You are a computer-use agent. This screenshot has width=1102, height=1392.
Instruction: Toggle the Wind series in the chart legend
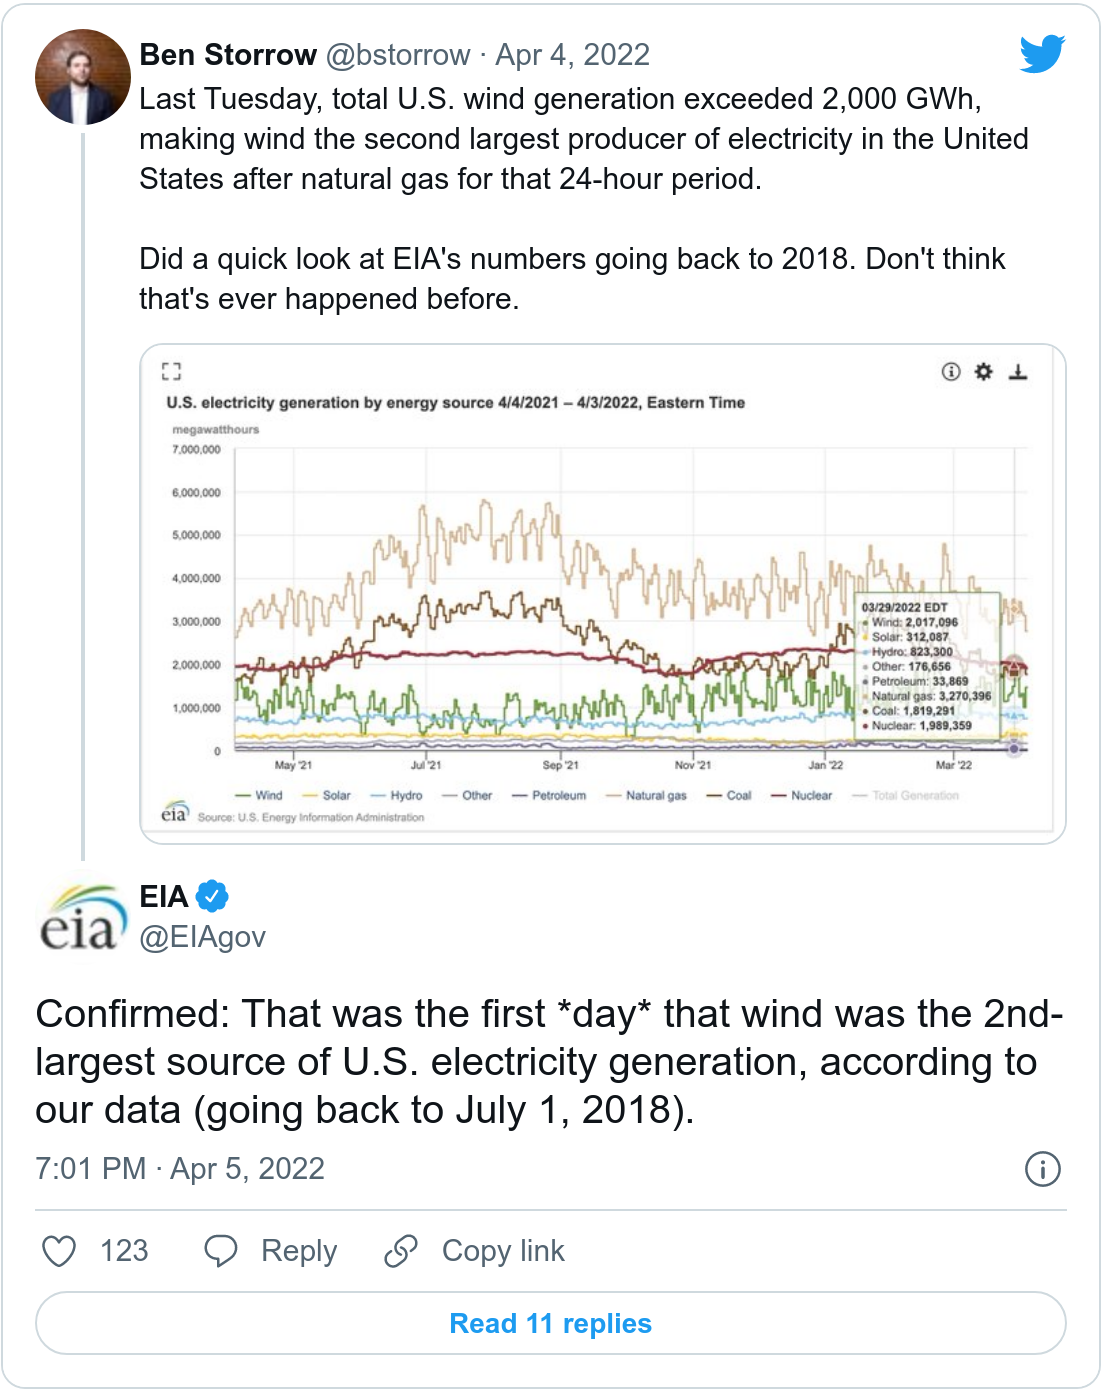pyautogui.click(x=260, y=796)
